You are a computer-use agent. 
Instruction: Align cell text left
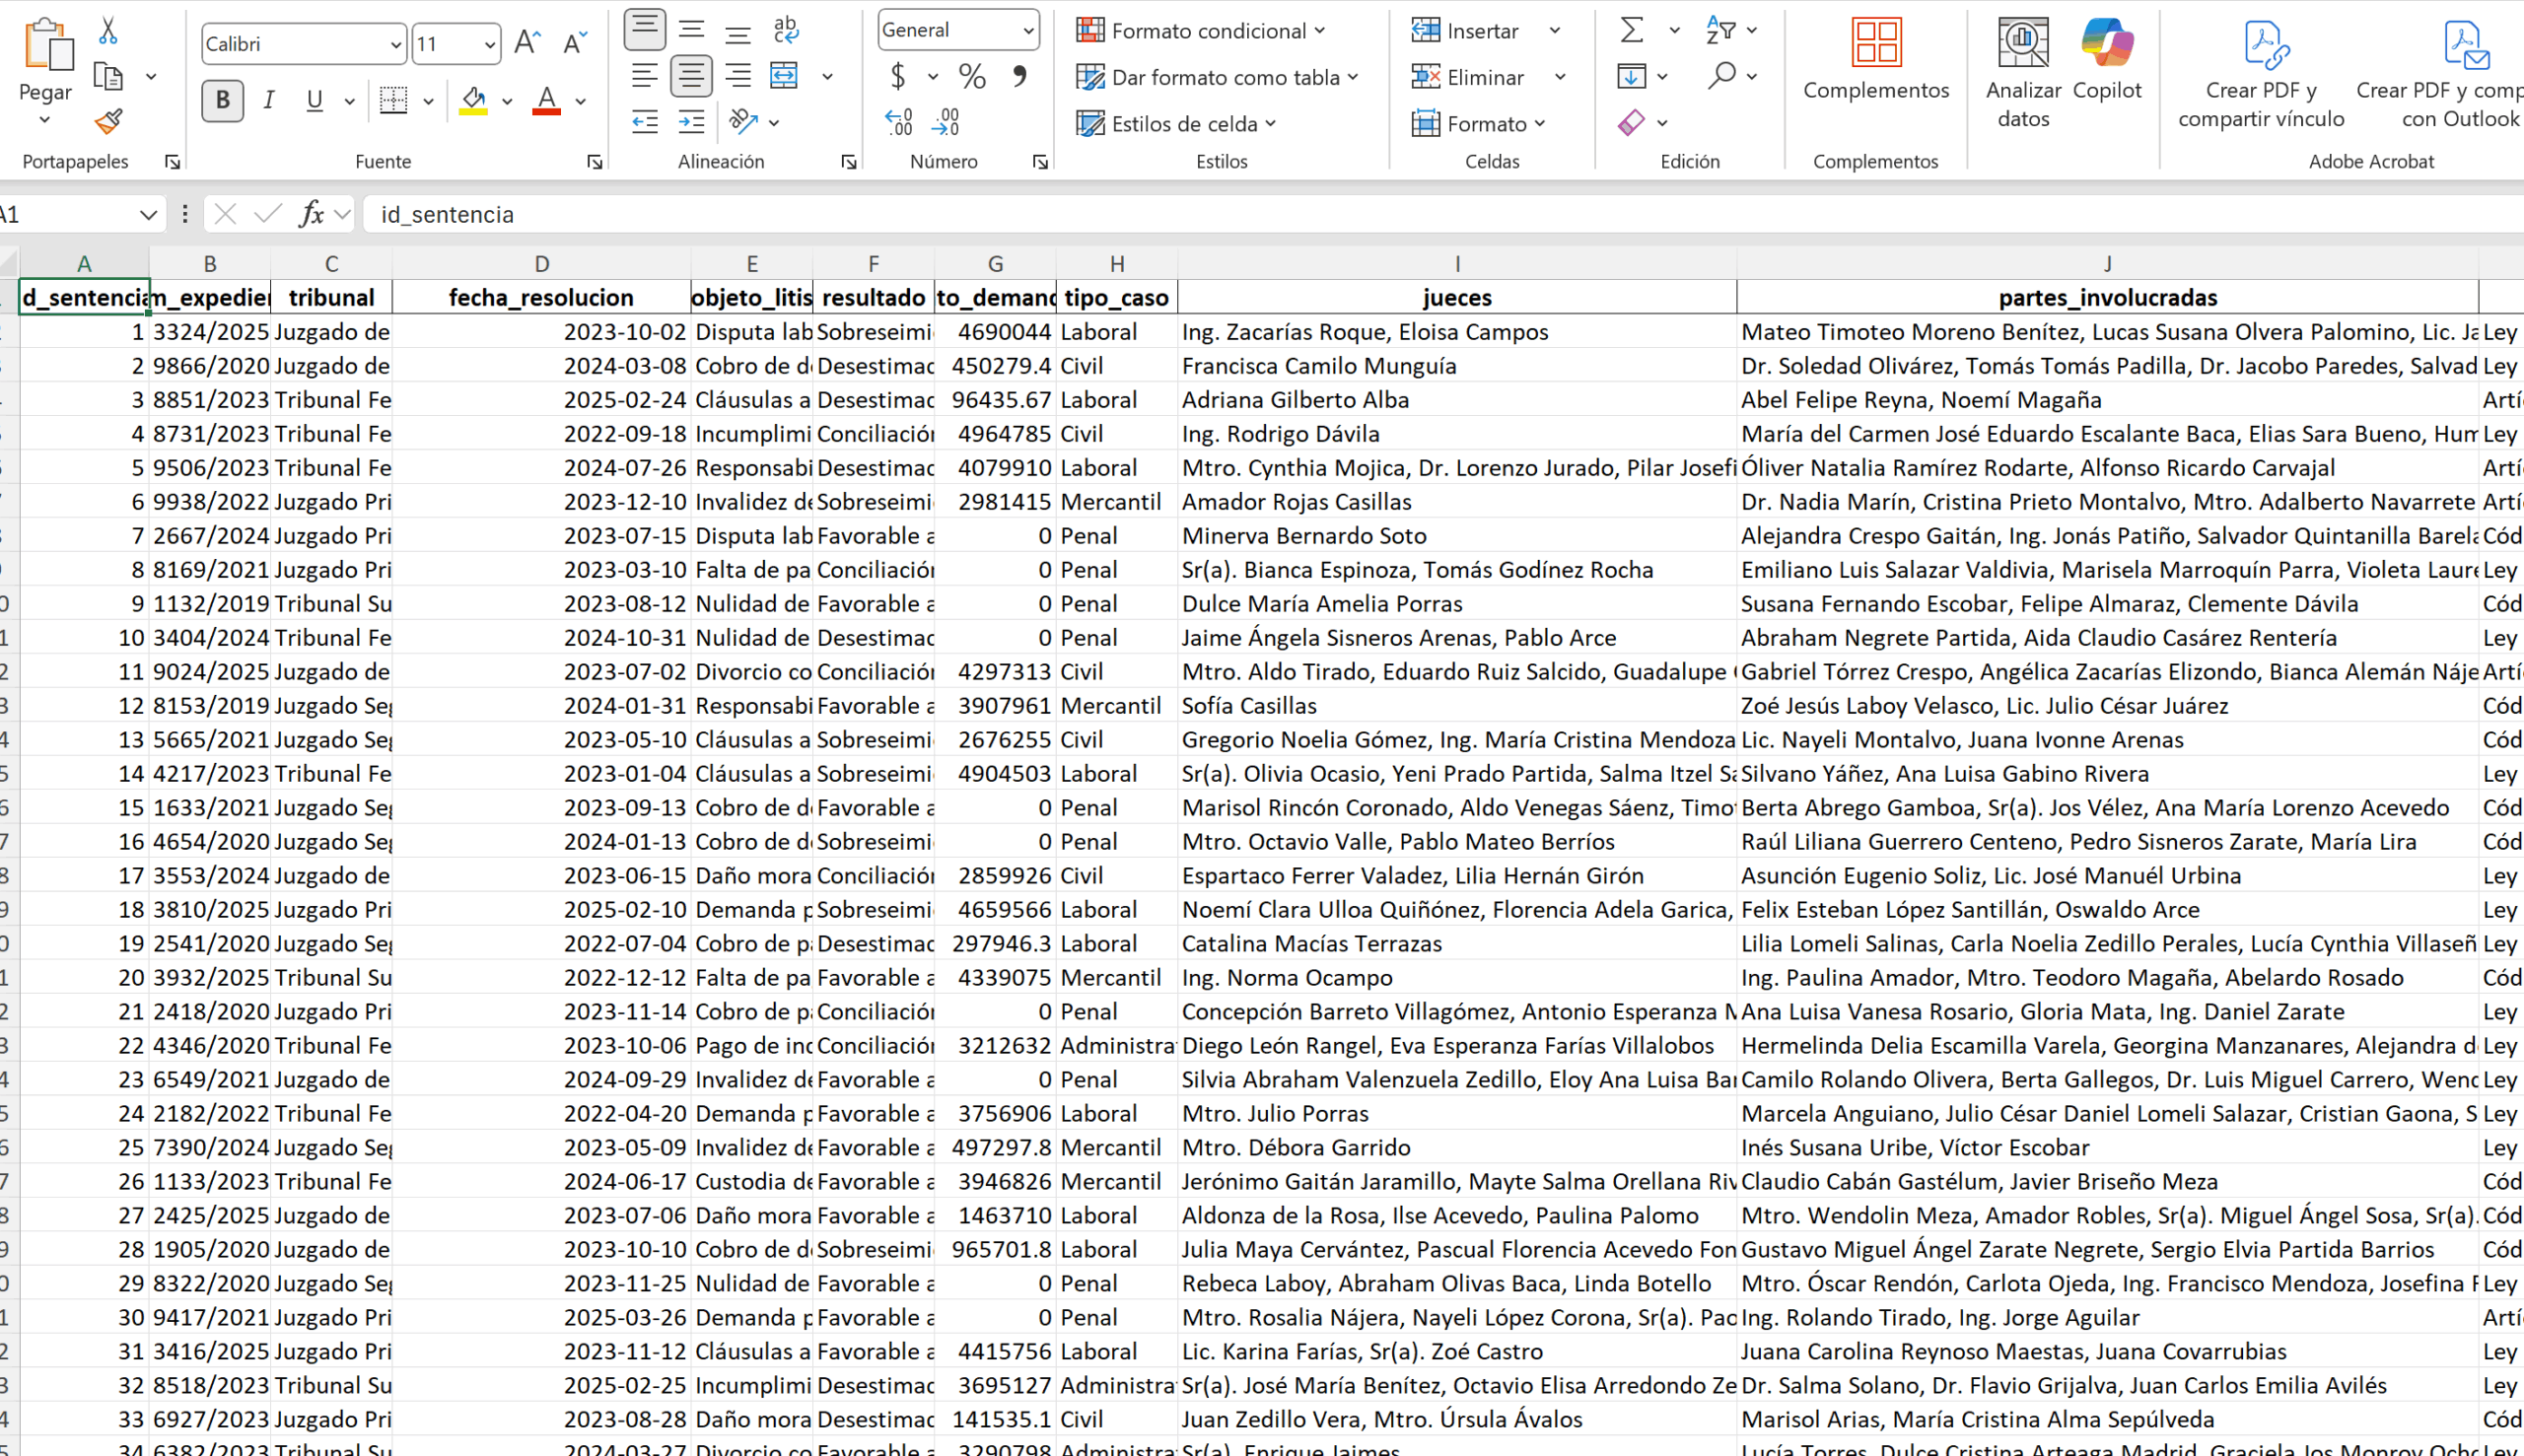click(645, 76)
